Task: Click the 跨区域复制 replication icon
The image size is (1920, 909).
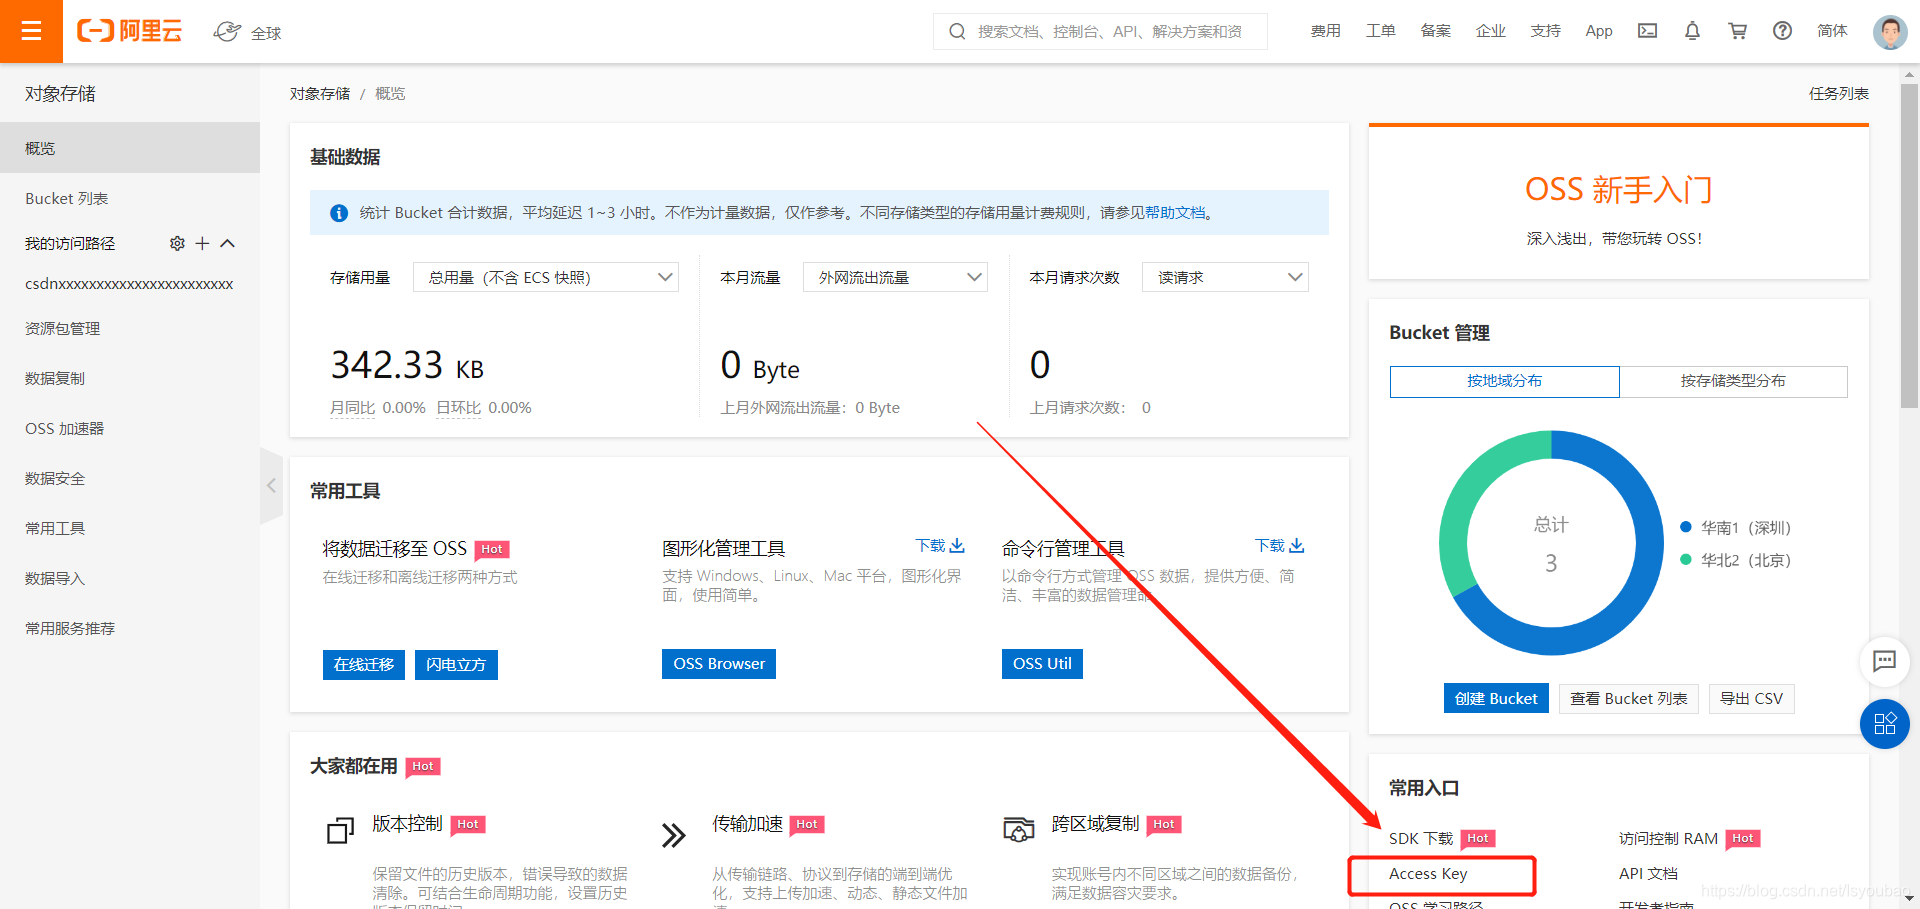Action: 1018,829
